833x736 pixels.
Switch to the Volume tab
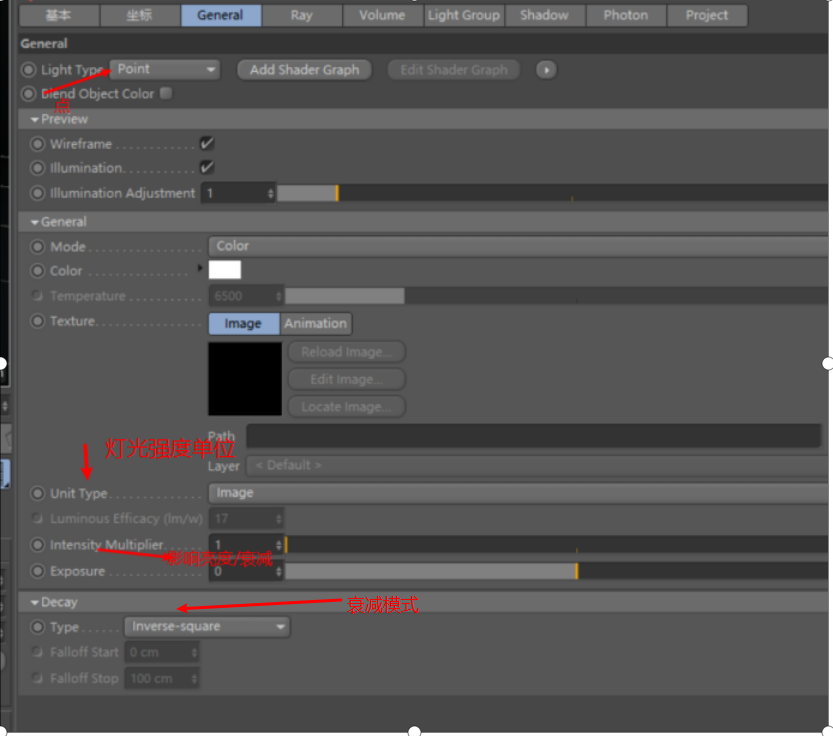[382, 15]
